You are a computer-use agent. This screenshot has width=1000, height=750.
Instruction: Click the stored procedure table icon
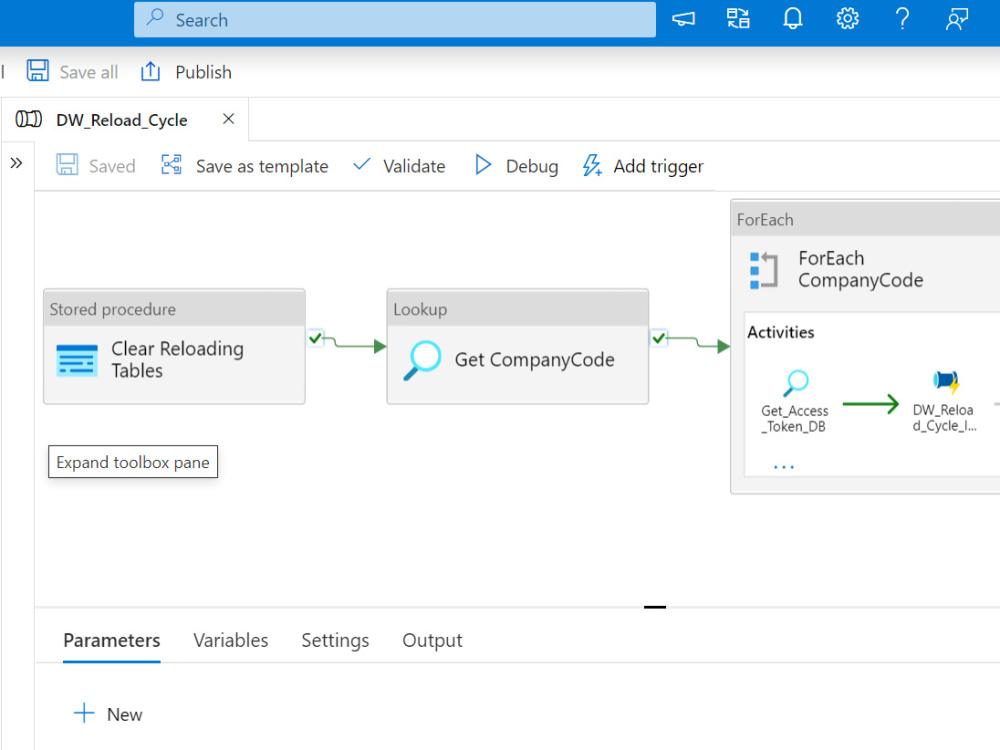click(x=77, y=360)
